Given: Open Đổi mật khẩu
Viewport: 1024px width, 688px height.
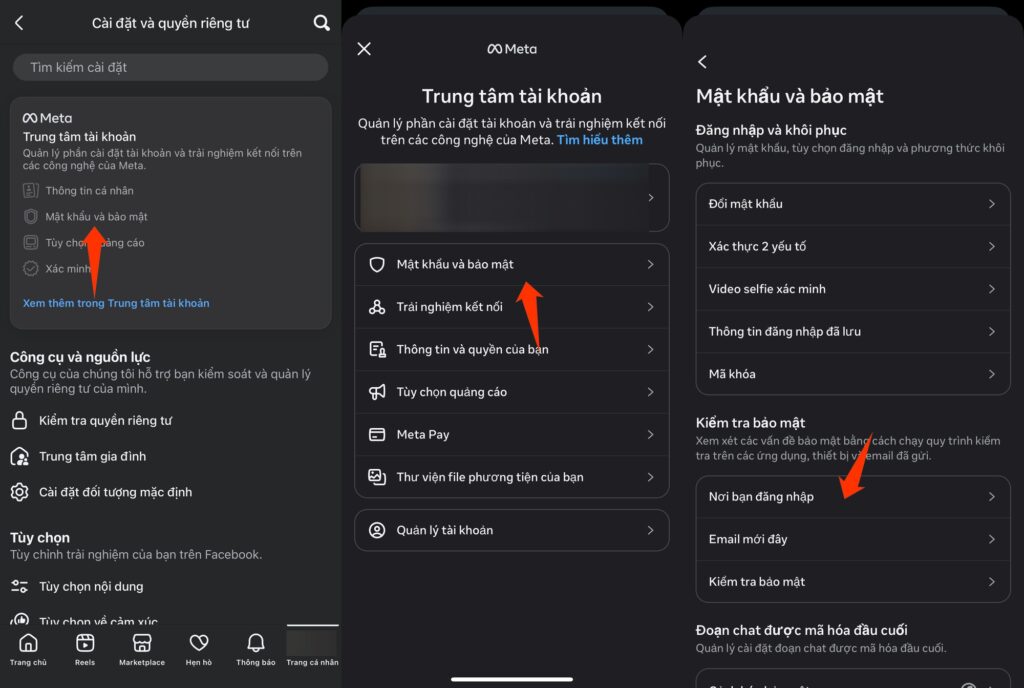Looking at the screenshot, I should 853,204.
